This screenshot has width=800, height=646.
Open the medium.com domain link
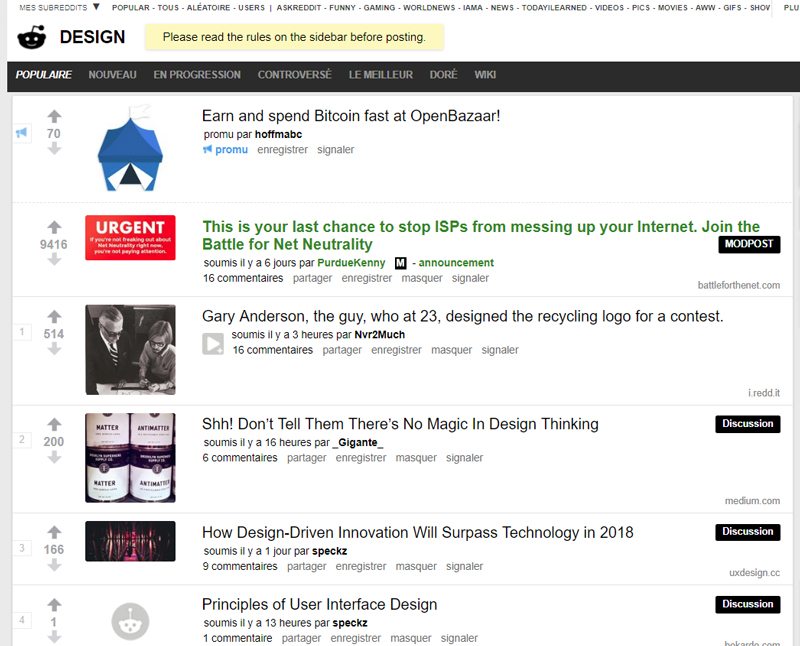coord(753,501)
